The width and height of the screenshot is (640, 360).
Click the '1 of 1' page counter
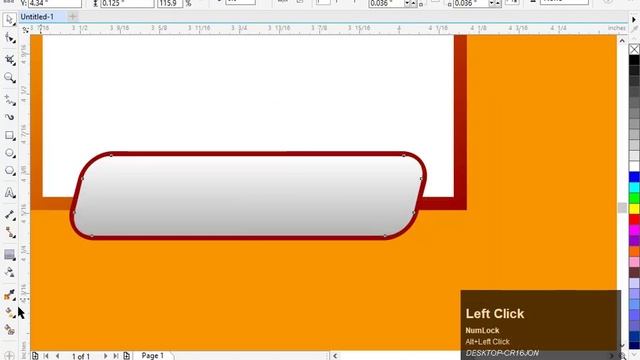(81, 356)
